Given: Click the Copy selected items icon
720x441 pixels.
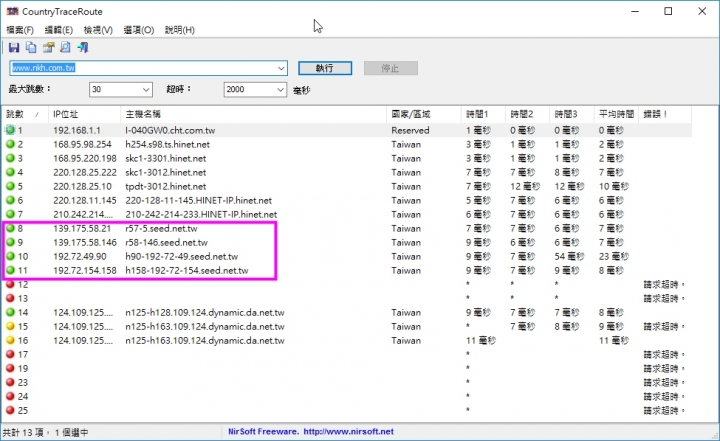Looking at the screenshot, I should 31,47.
